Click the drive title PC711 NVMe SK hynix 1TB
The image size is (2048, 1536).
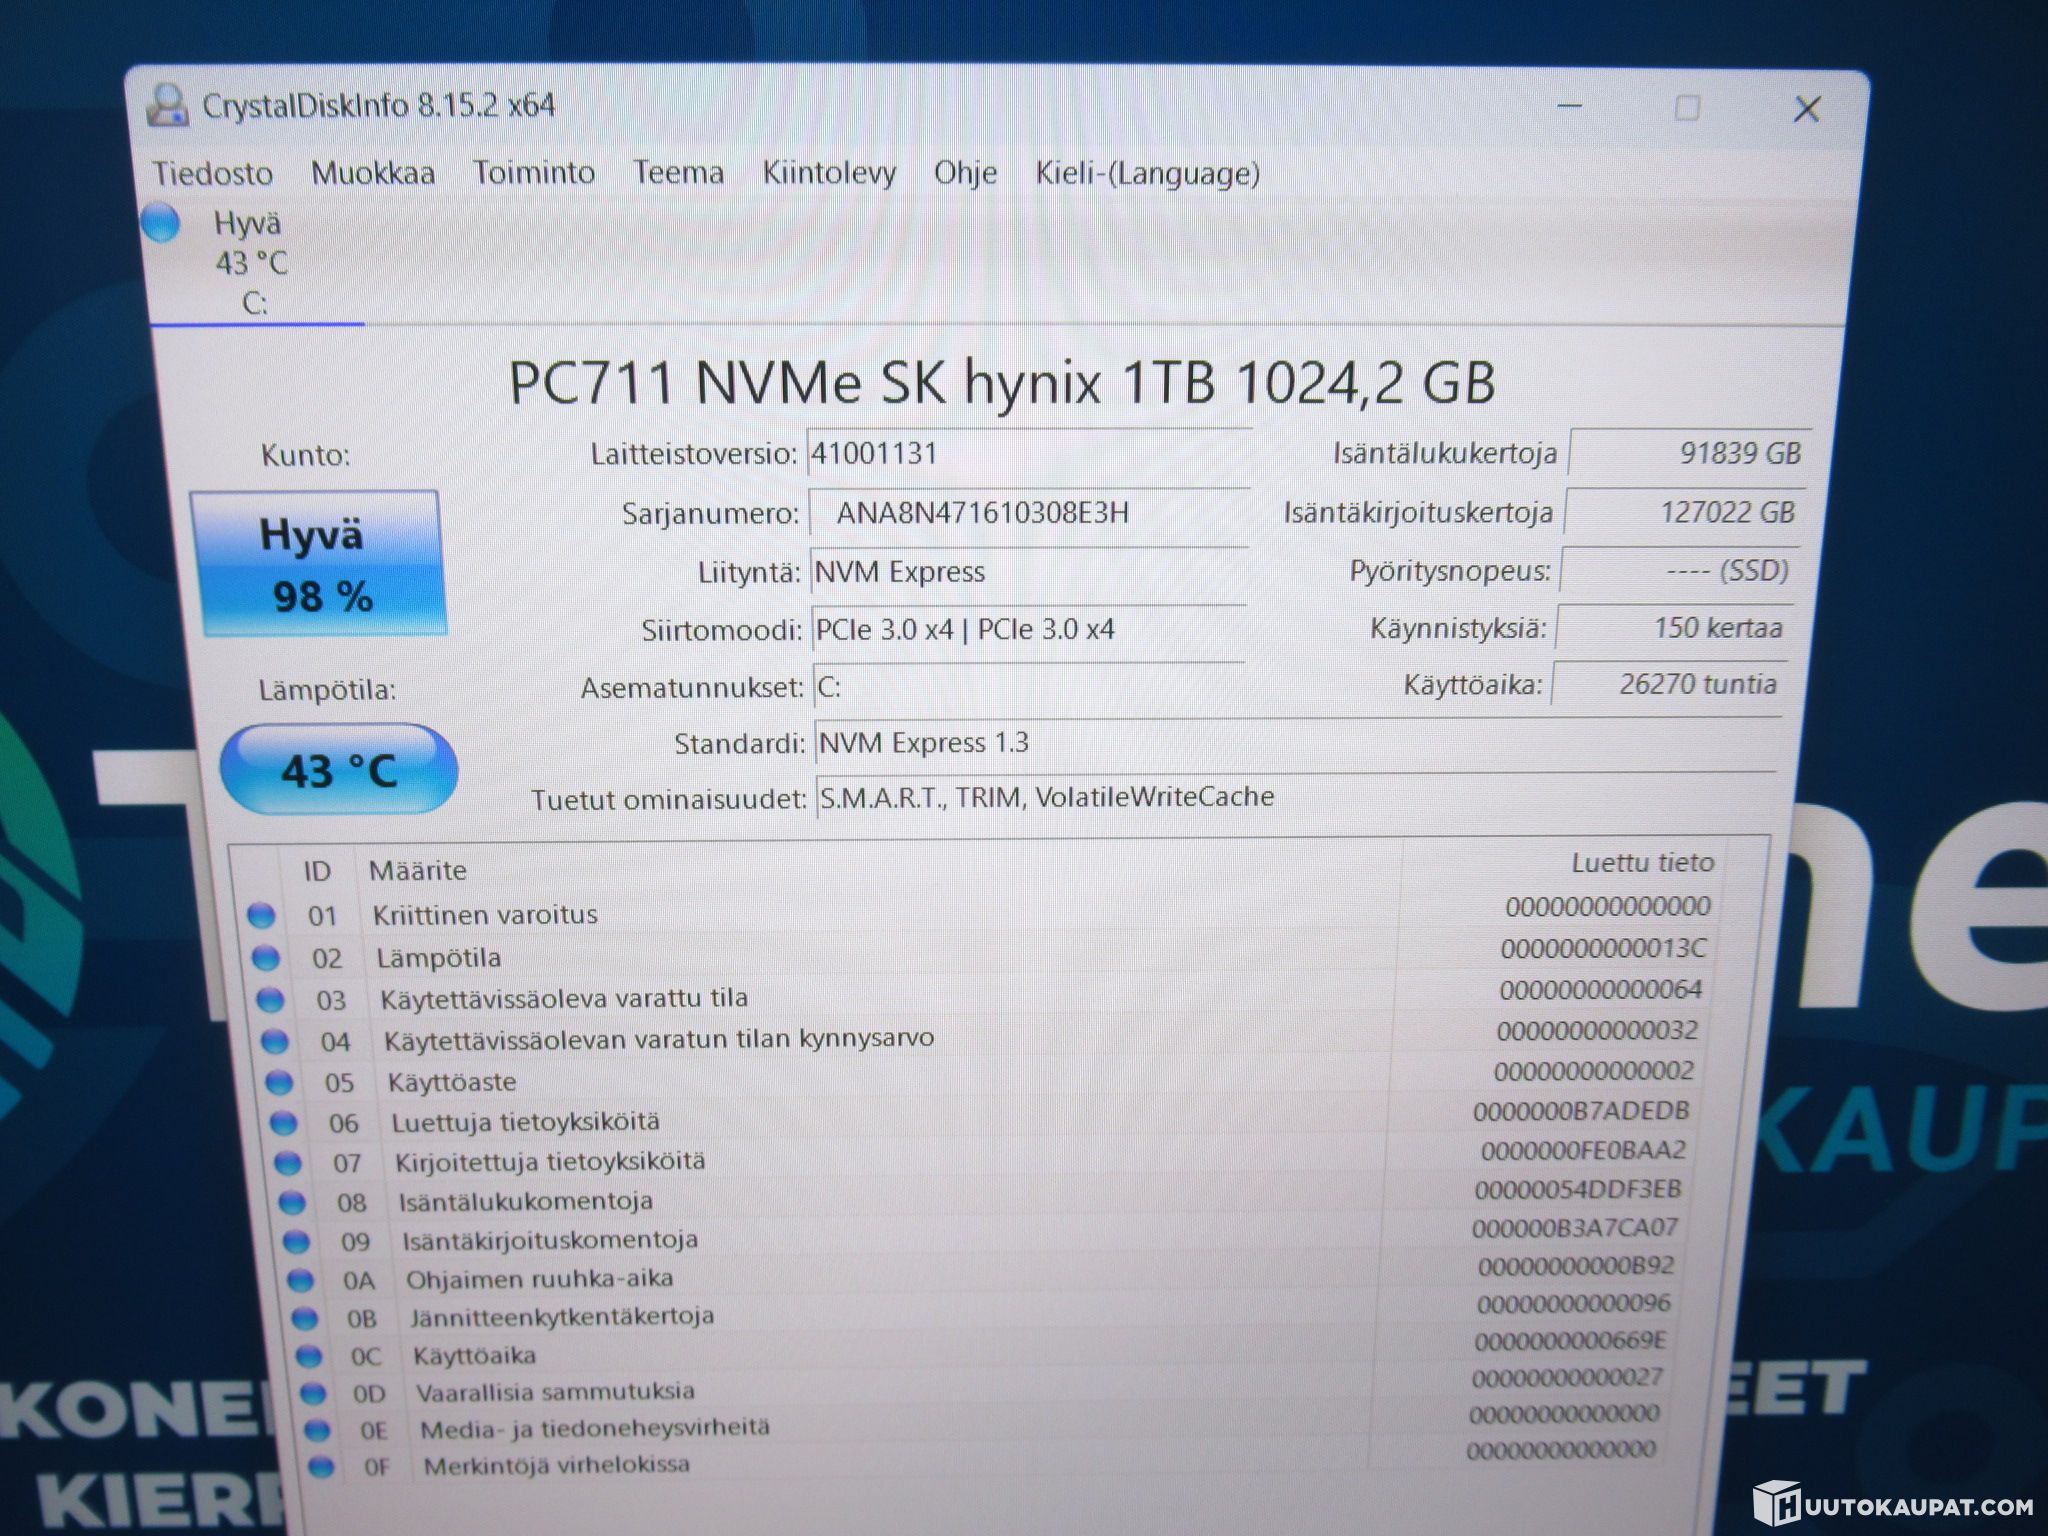[1002, 383]
